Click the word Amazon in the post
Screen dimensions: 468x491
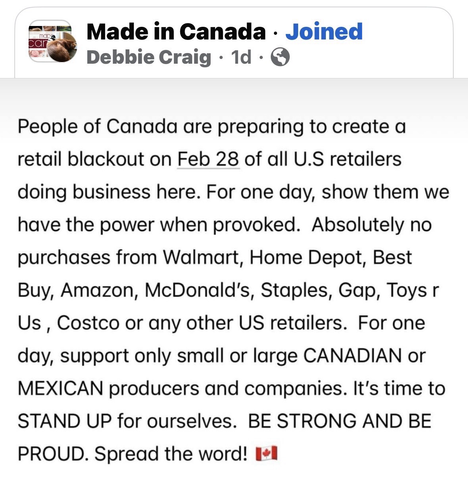click(x=99, y=290)
